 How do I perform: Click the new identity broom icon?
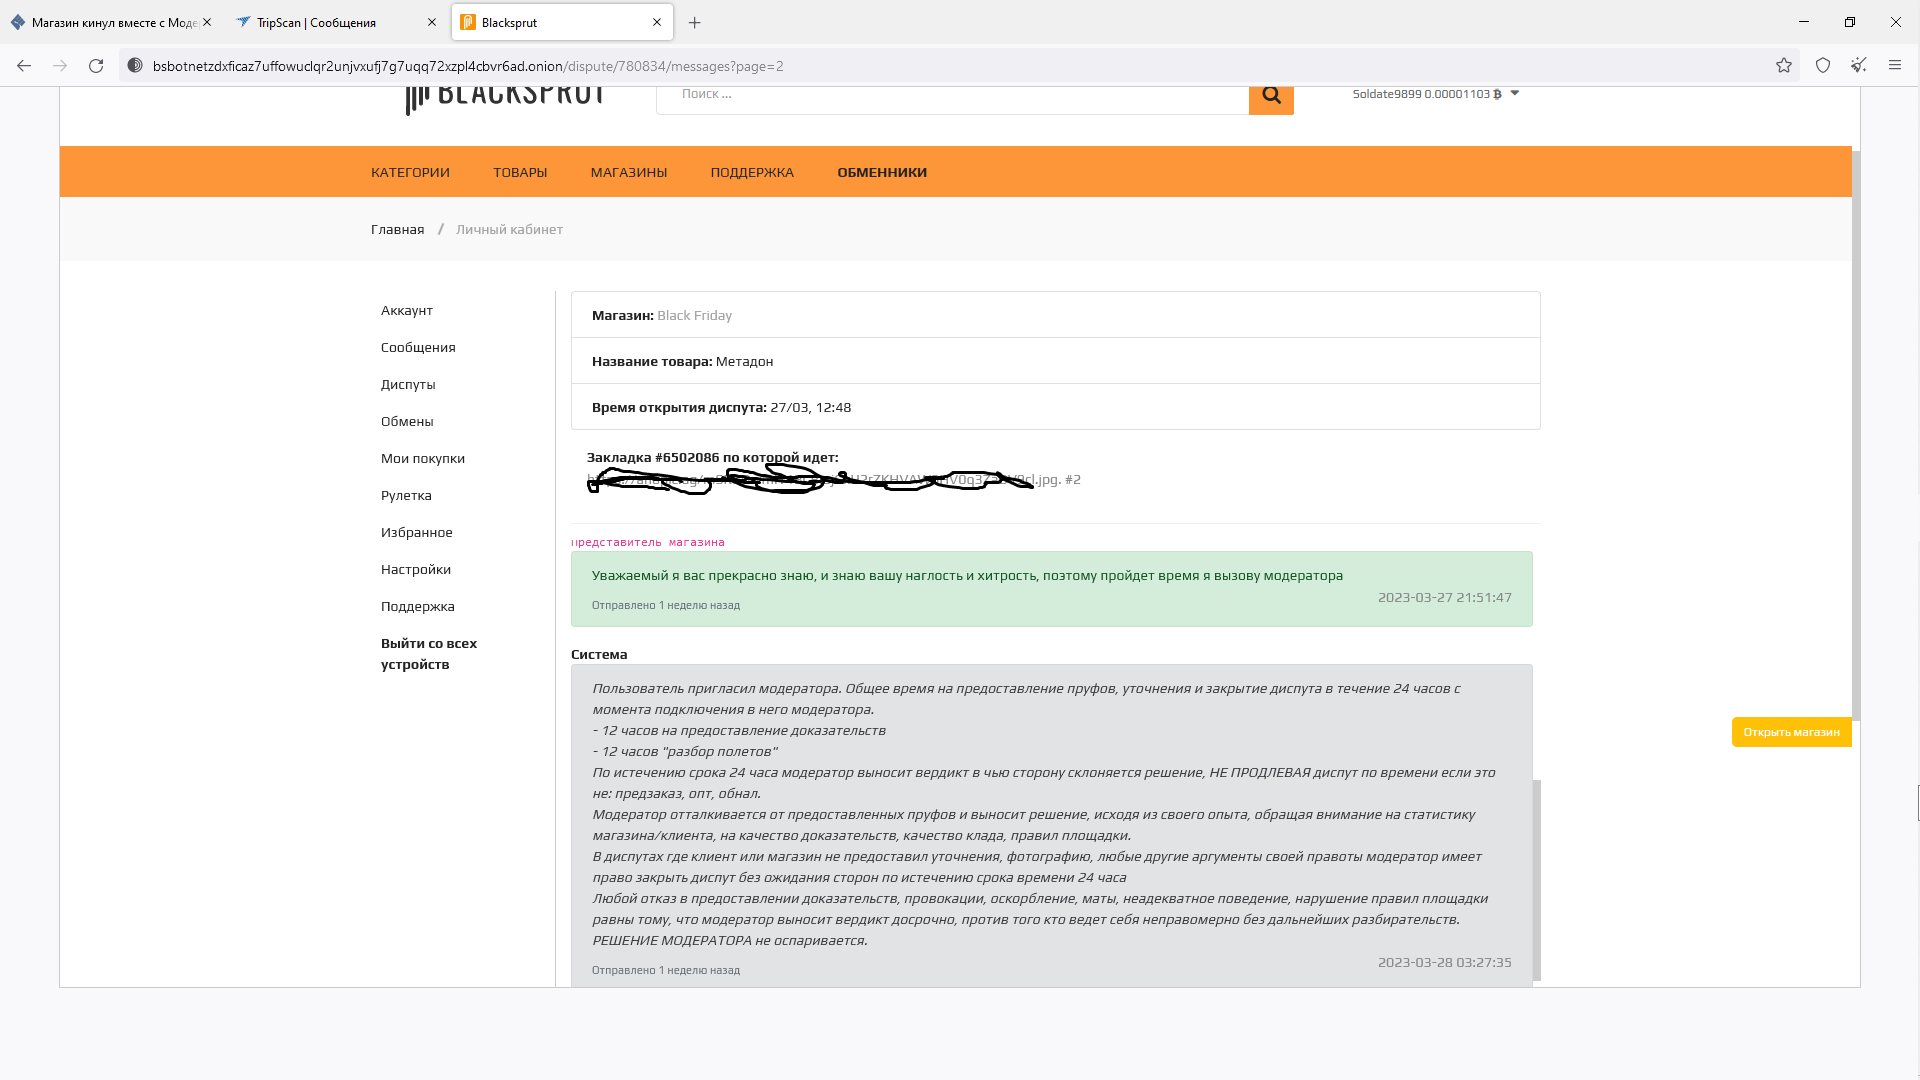(1859, 66)
